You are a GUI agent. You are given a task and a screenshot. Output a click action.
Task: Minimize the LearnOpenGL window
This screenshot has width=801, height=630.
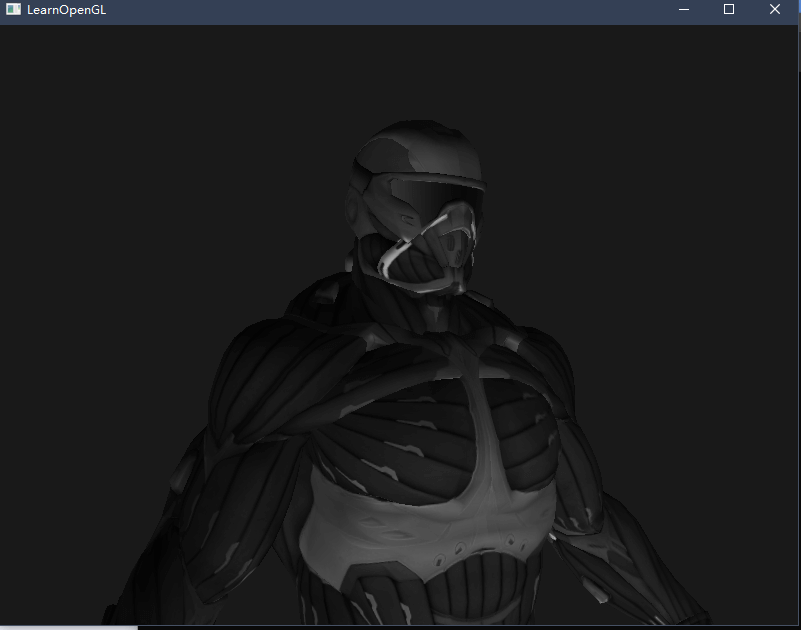[684, 10]
